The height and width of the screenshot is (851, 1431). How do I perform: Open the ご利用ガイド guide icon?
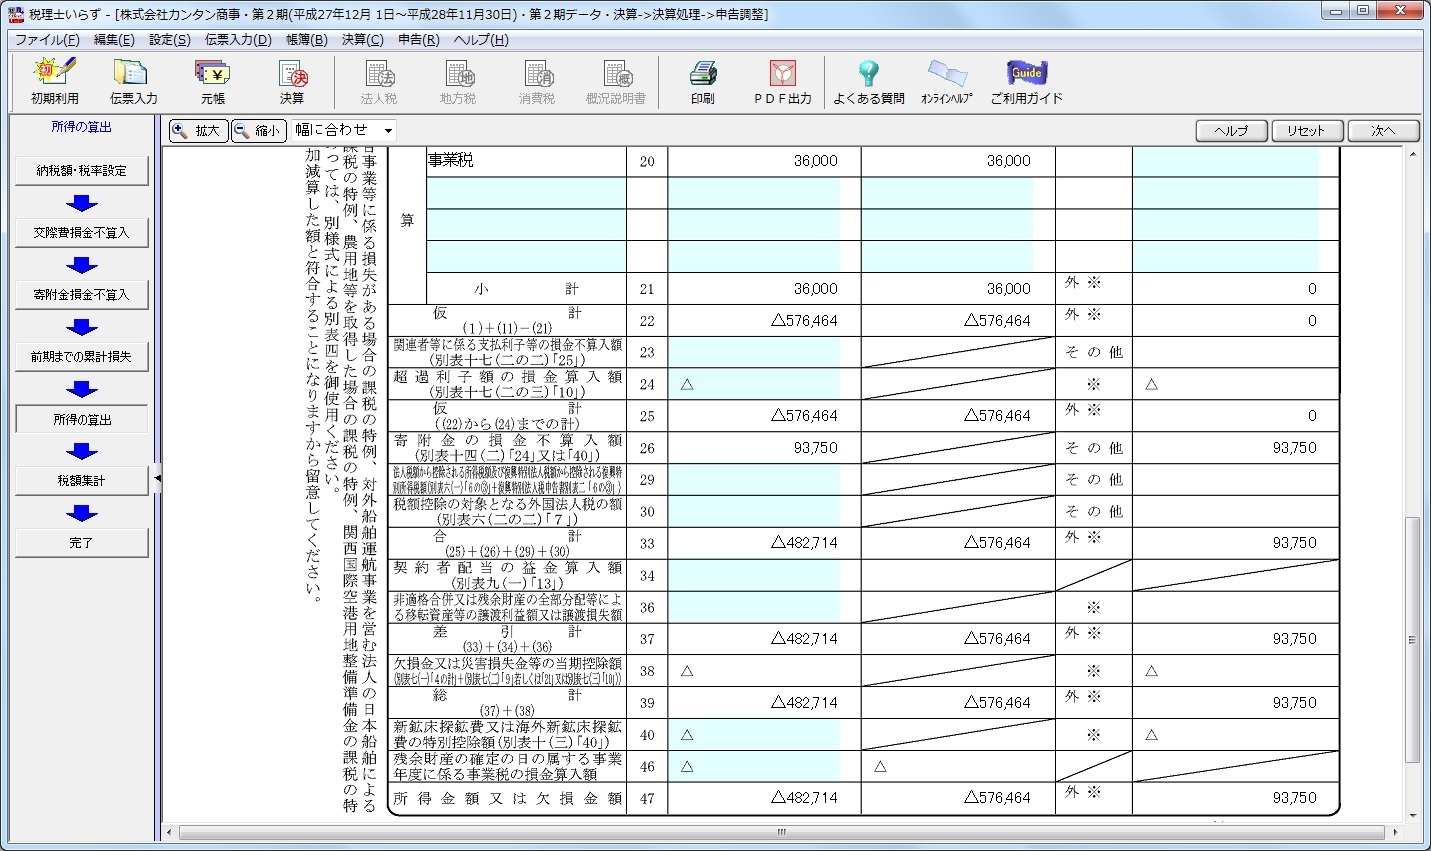(x=1026, y=81)
